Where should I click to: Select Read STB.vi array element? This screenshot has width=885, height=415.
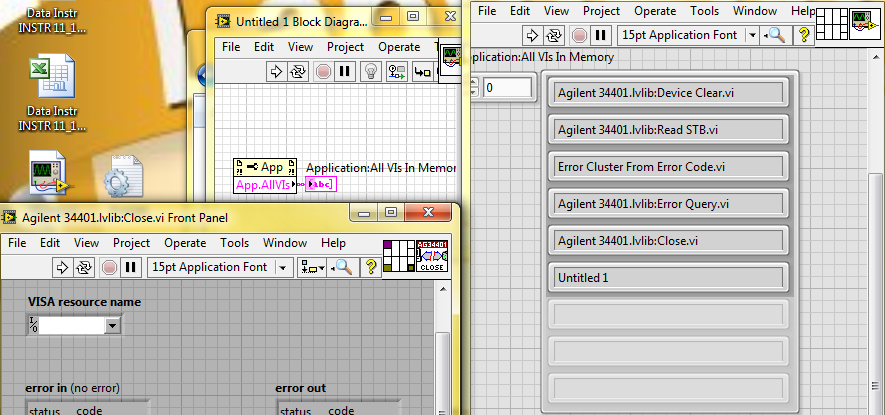668,130
